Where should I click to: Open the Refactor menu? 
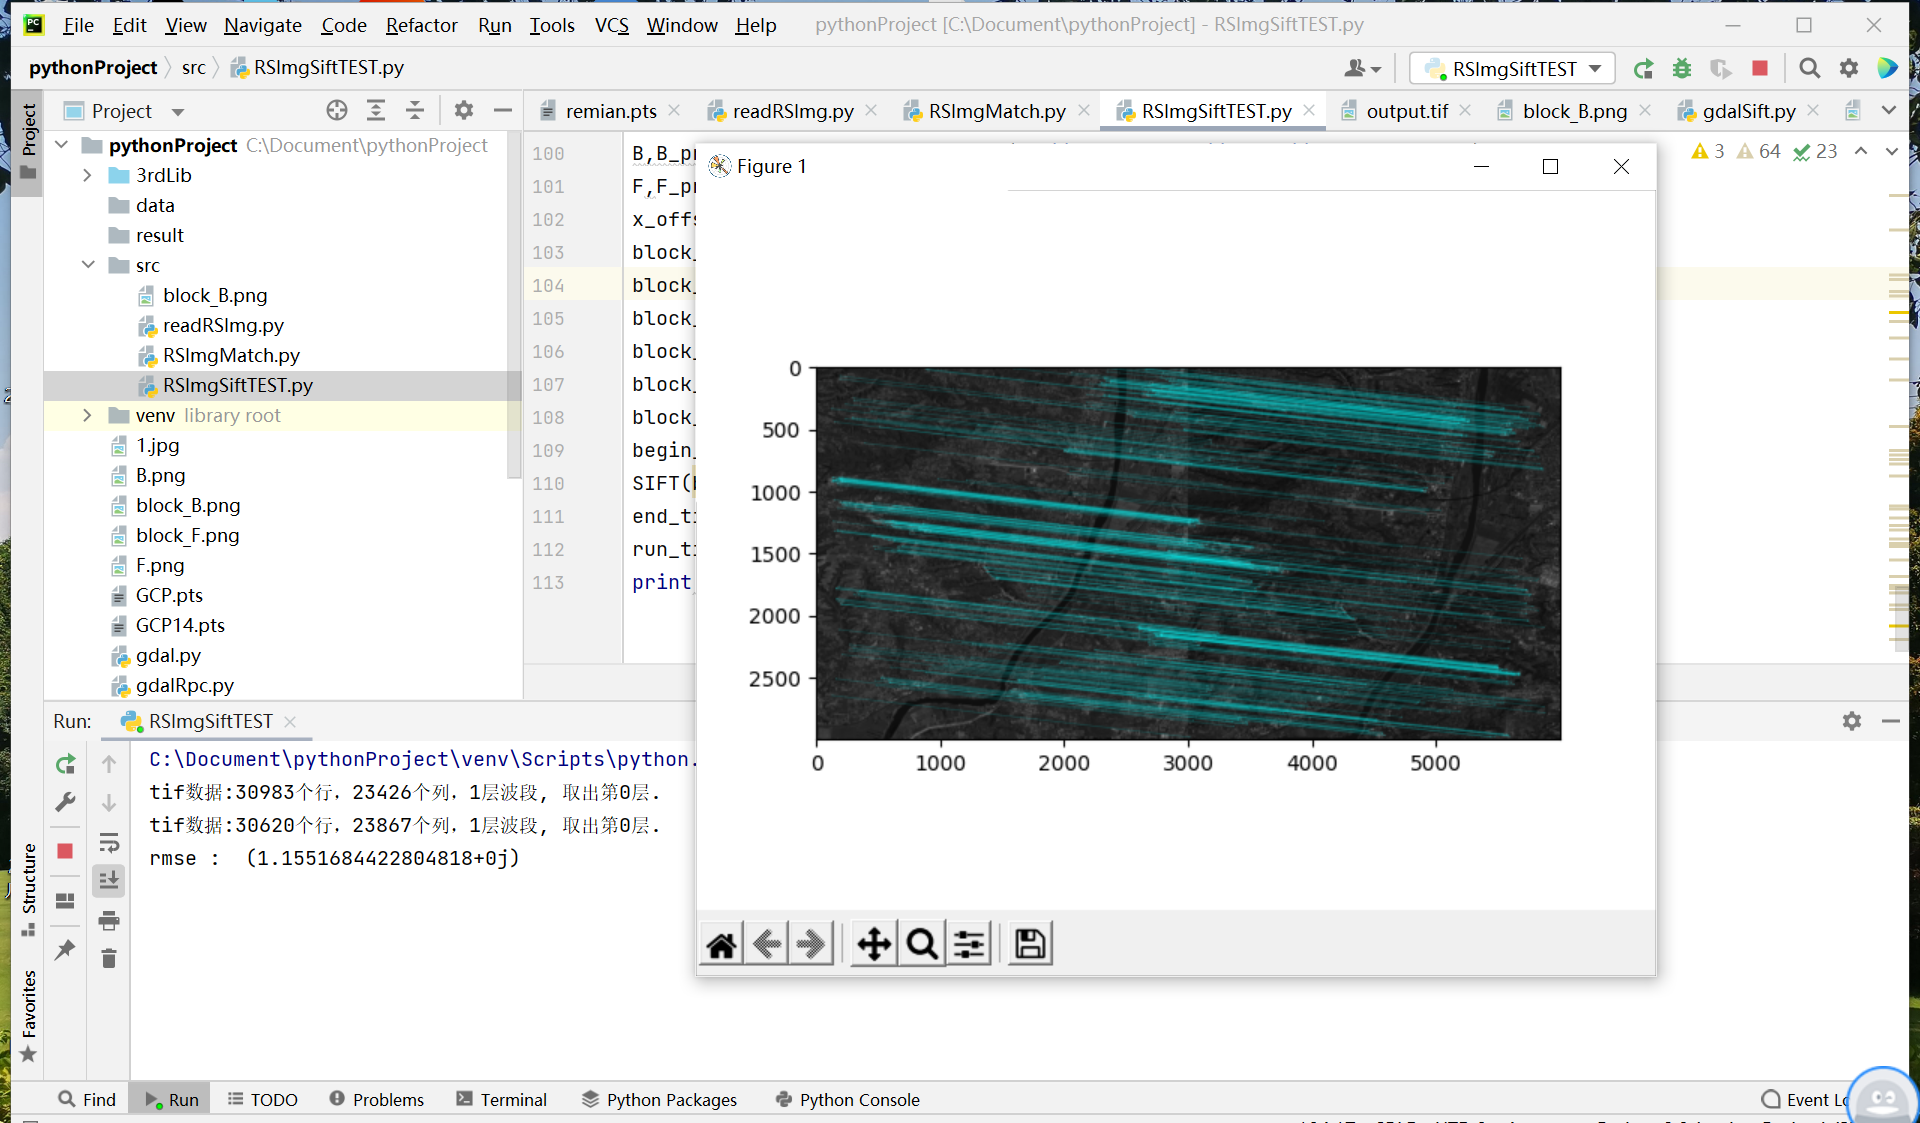[421, 25]
